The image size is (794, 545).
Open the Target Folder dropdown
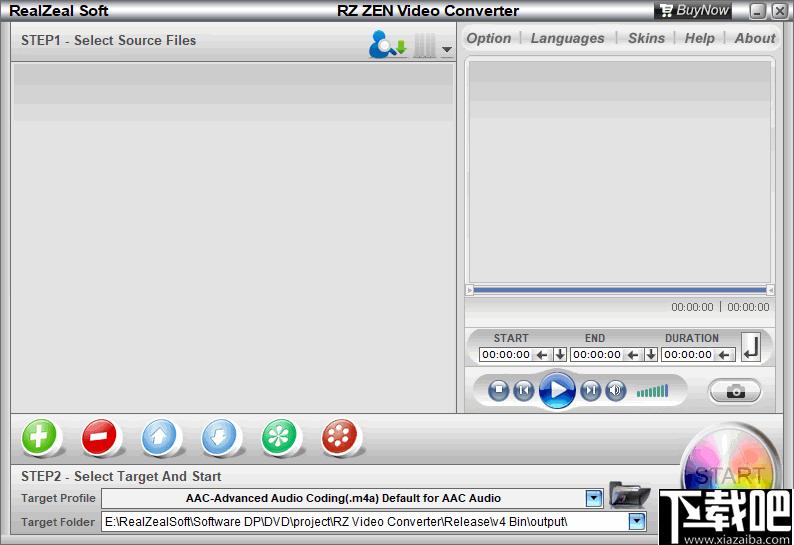(637, 521)
